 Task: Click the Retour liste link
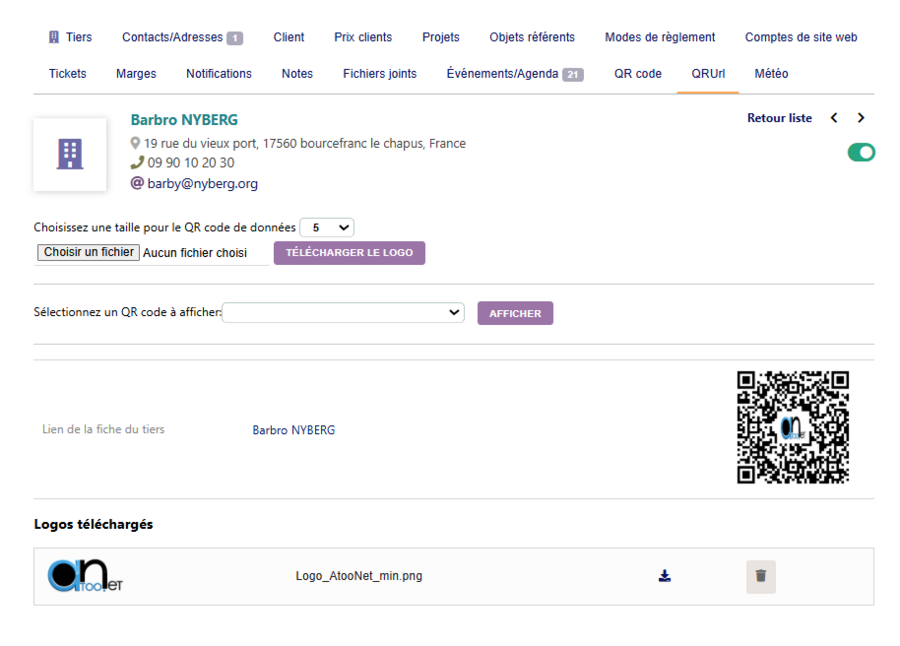click(x=779, y=117)
